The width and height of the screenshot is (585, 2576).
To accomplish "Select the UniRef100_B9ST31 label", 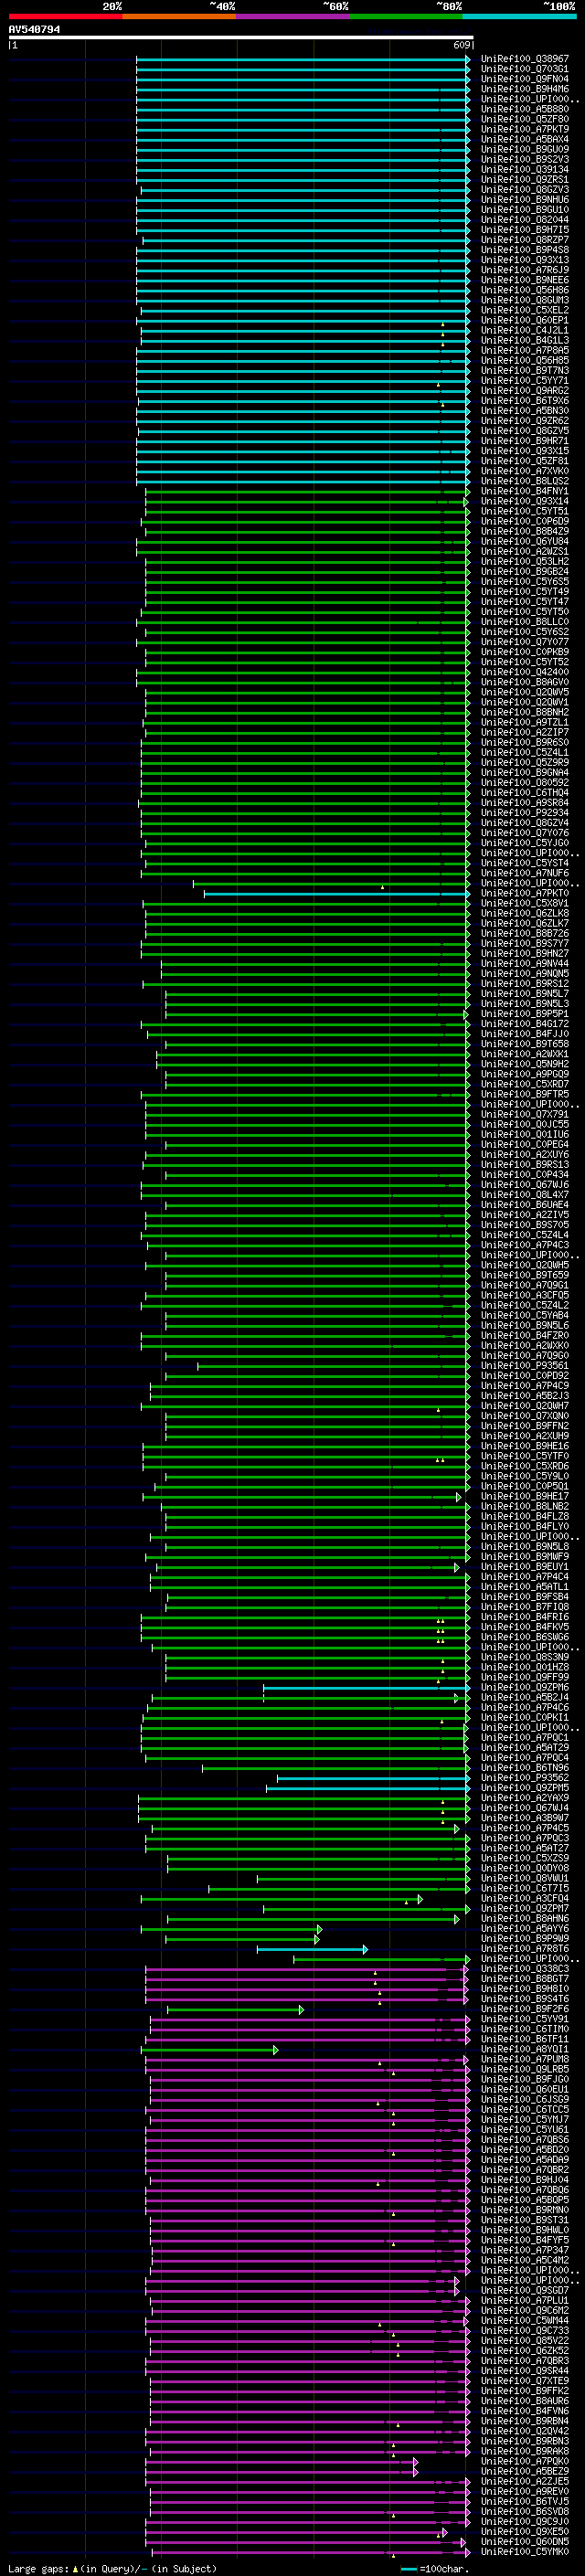I will [x=525, y=2219].
